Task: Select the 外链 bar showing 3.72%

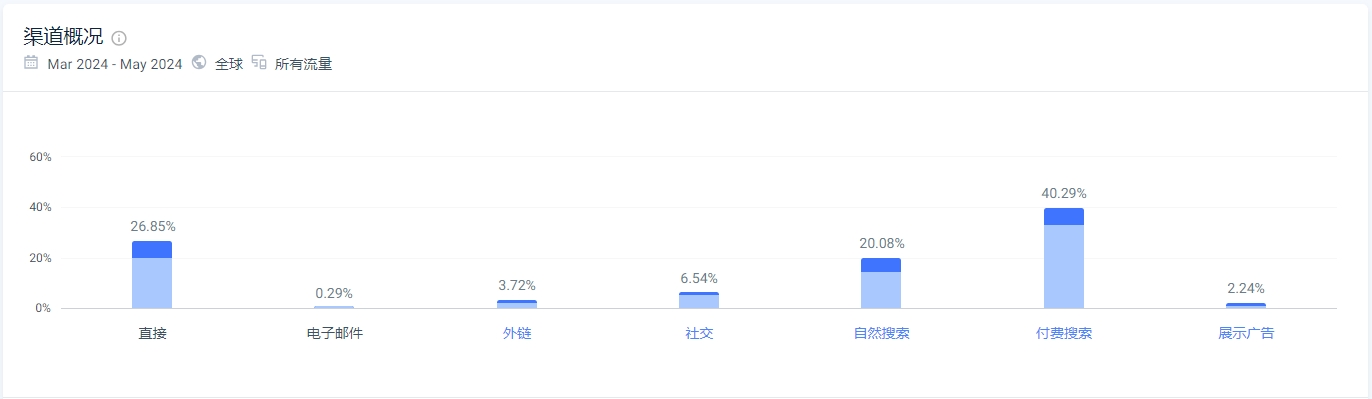Action: pyautogui.click(x=517, y=304)
